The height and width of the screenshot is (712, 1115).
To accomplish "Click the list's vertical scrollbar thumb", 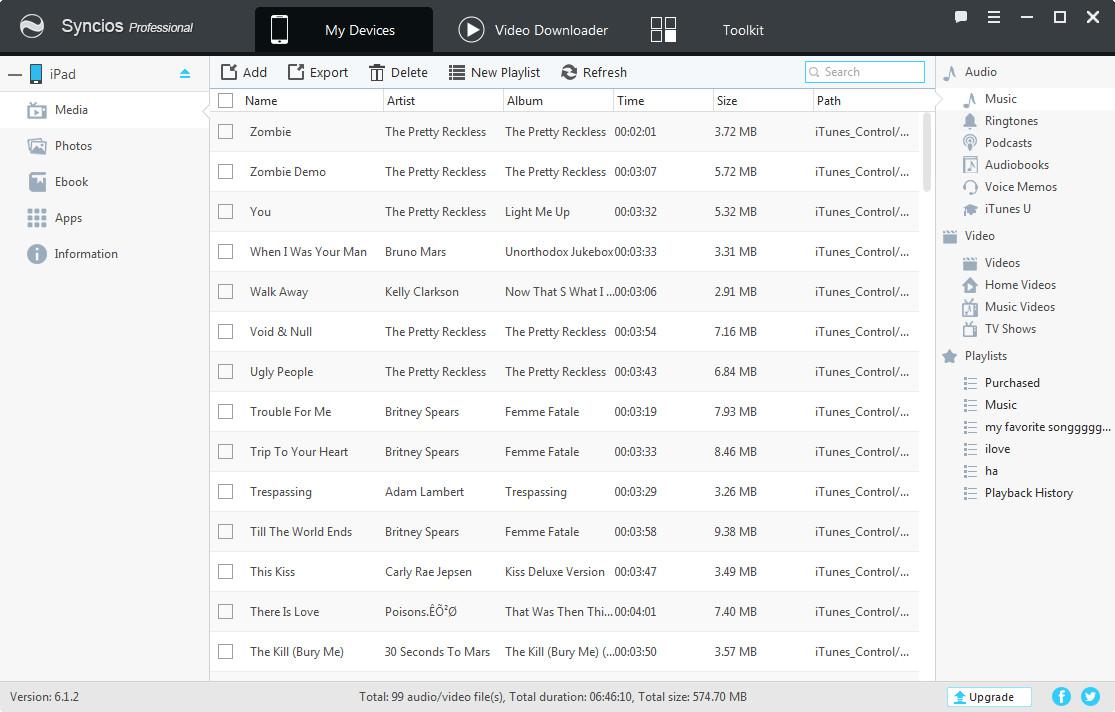I will point(927,152).
